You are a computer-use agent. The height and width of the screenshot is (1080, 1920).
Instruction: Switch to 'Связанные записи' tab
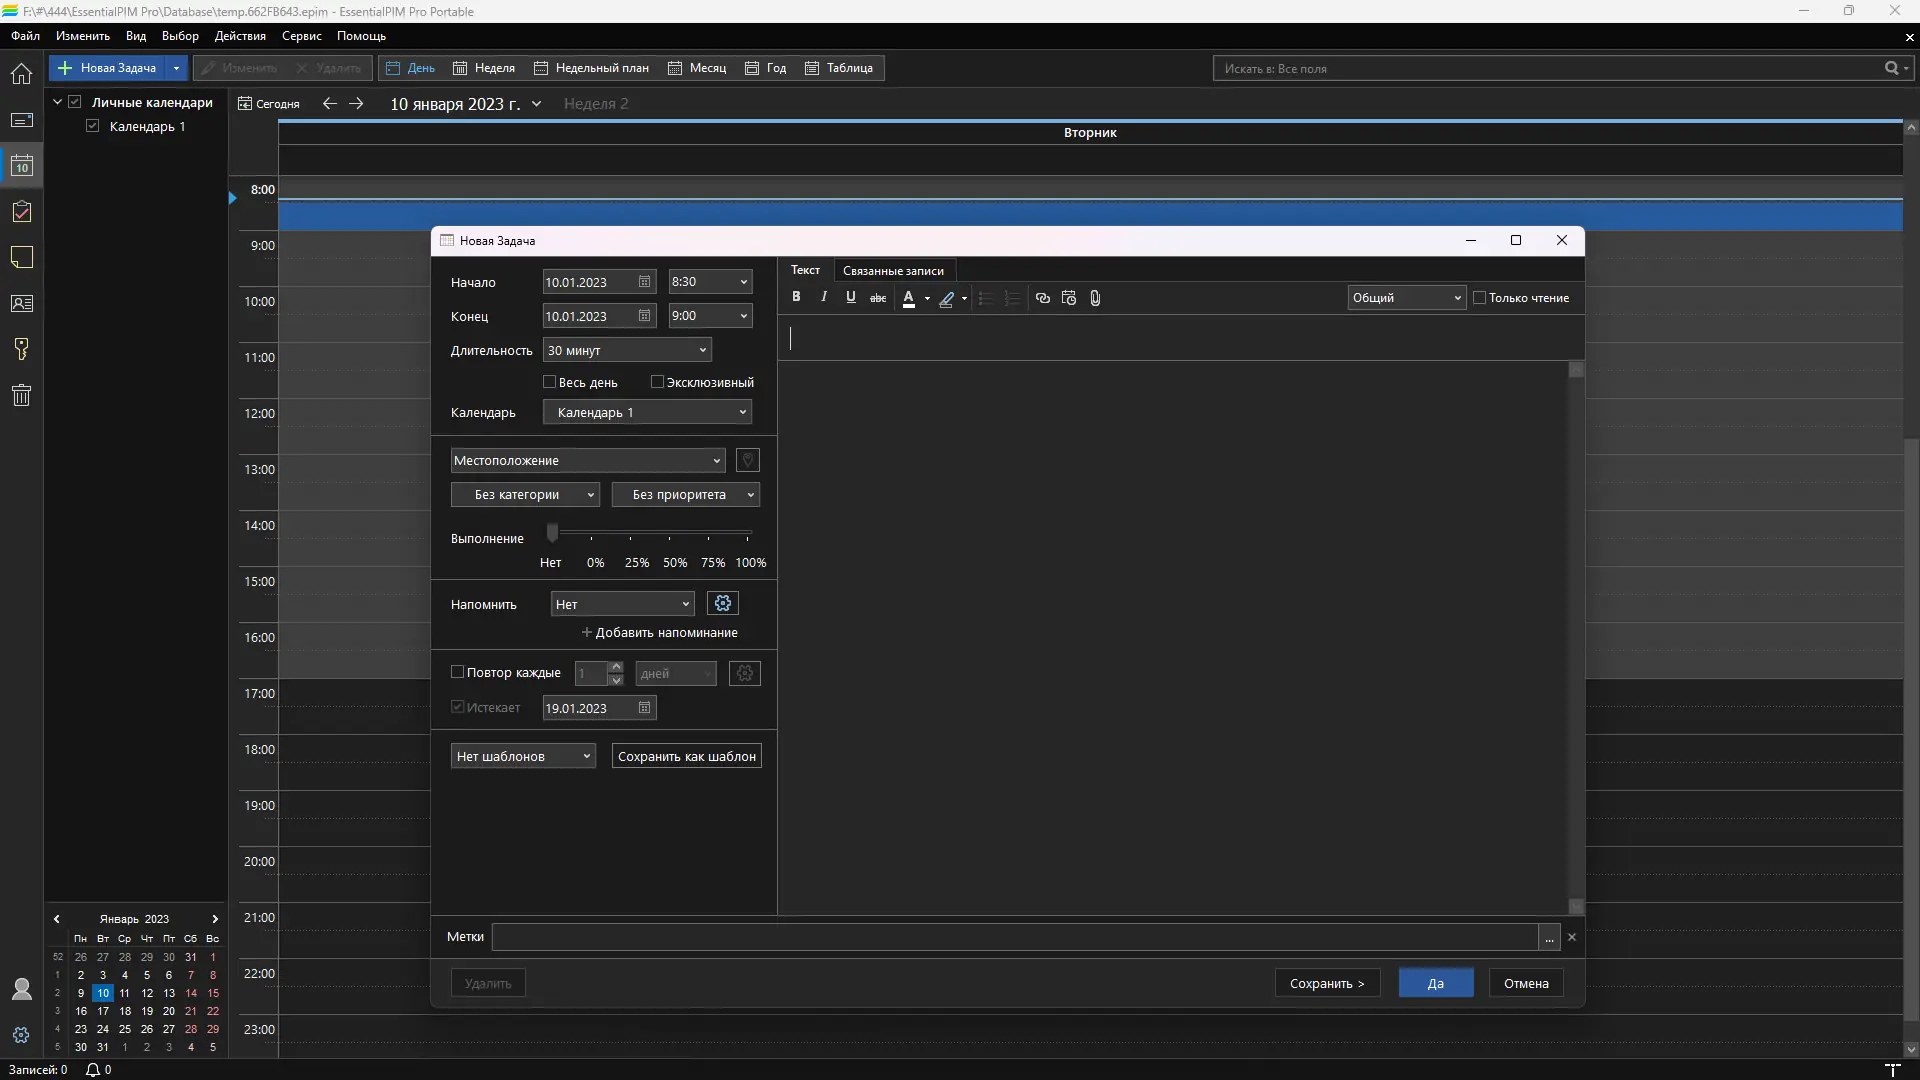[x=893, y=271]
